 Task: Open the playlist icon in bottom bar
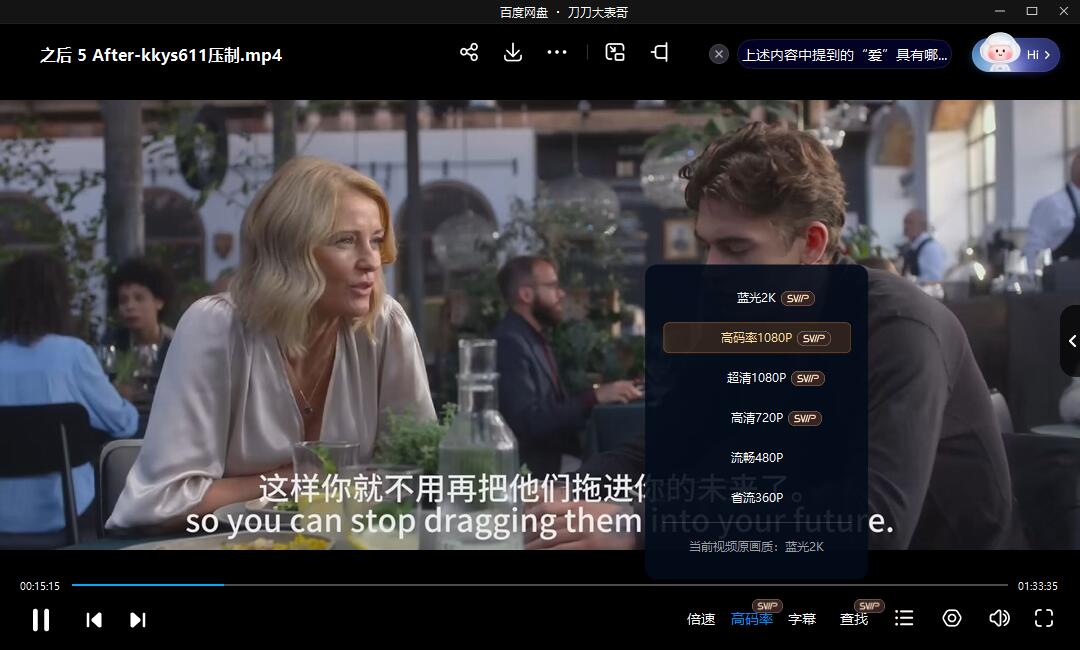coord(904,618)
